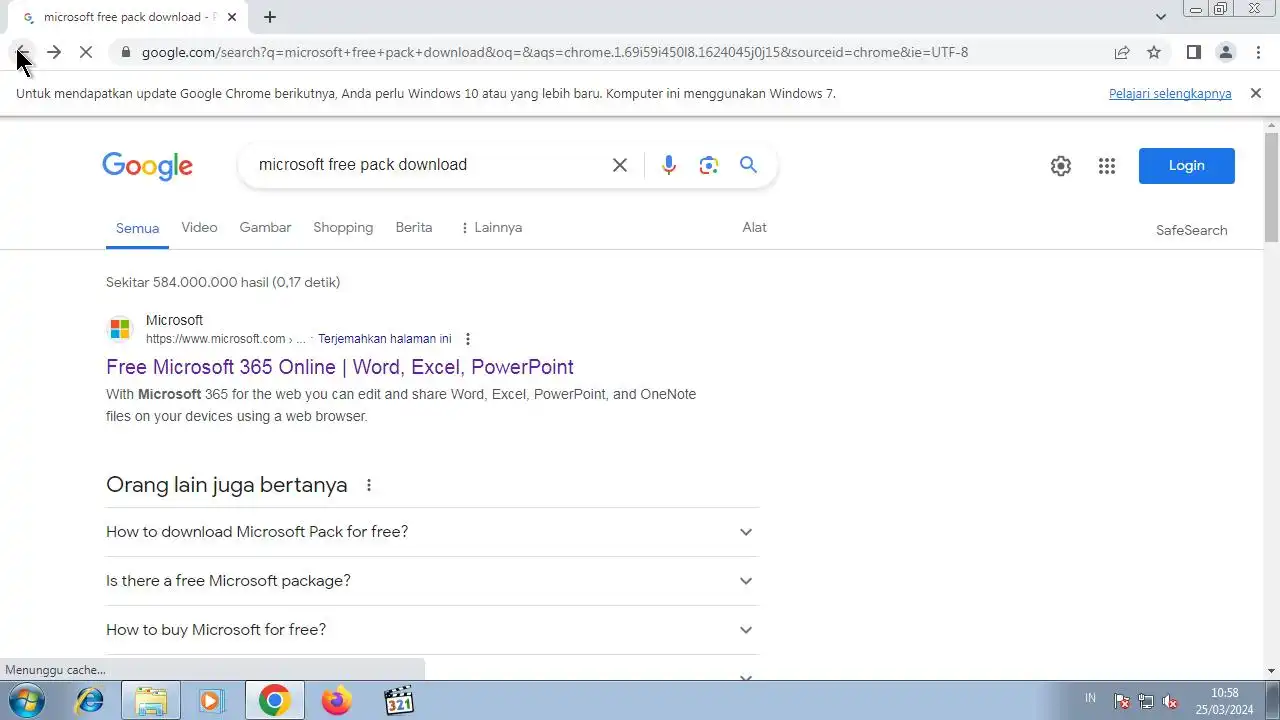1280x720 pixels.
Task: Click the page vertical scrollbar thumb
Action: tap(1272, 186)
